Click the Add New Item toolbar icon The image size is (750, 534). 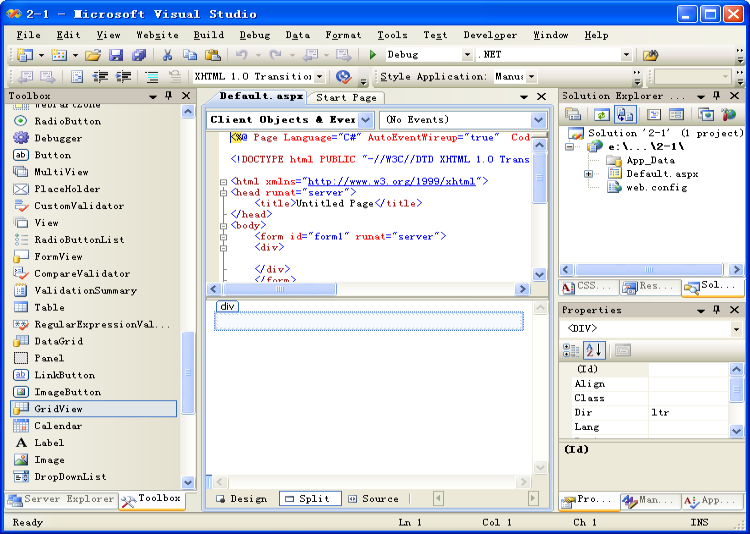click(59, 55)
